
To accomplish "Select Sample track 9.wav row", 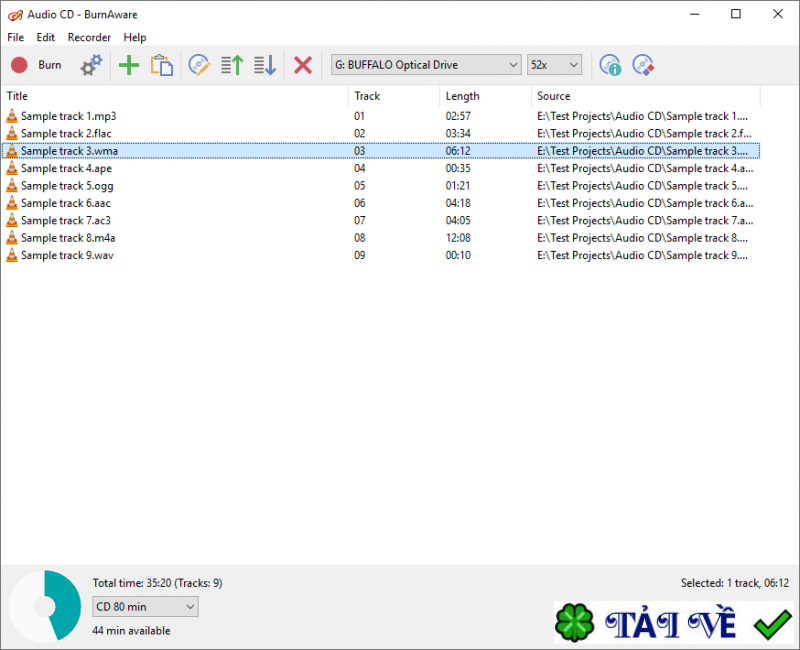I will coord(381,255).
